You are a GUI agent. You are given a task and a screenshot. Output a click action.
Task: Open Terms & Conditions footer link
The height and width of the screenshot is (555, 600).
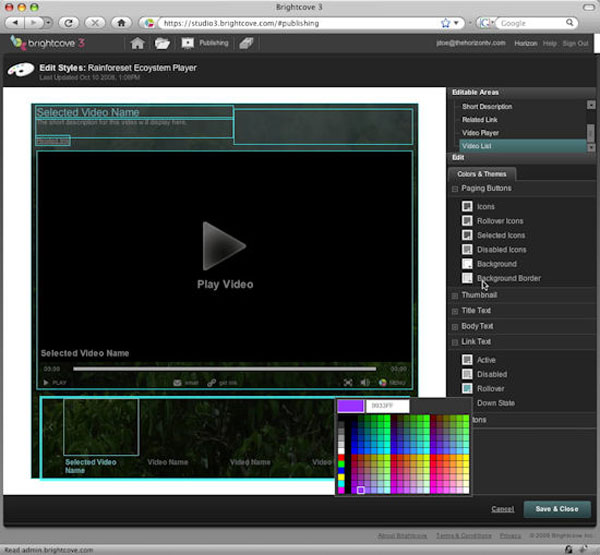click(463, 535)
